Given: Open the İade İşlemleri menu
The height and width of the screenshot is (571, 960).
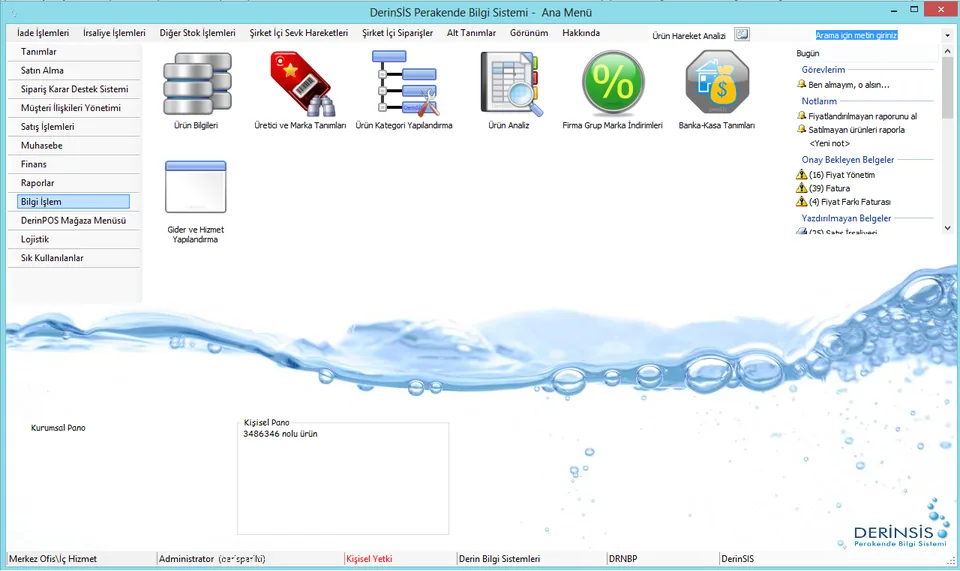Looking at the screenshot, I should coord(43,33).
